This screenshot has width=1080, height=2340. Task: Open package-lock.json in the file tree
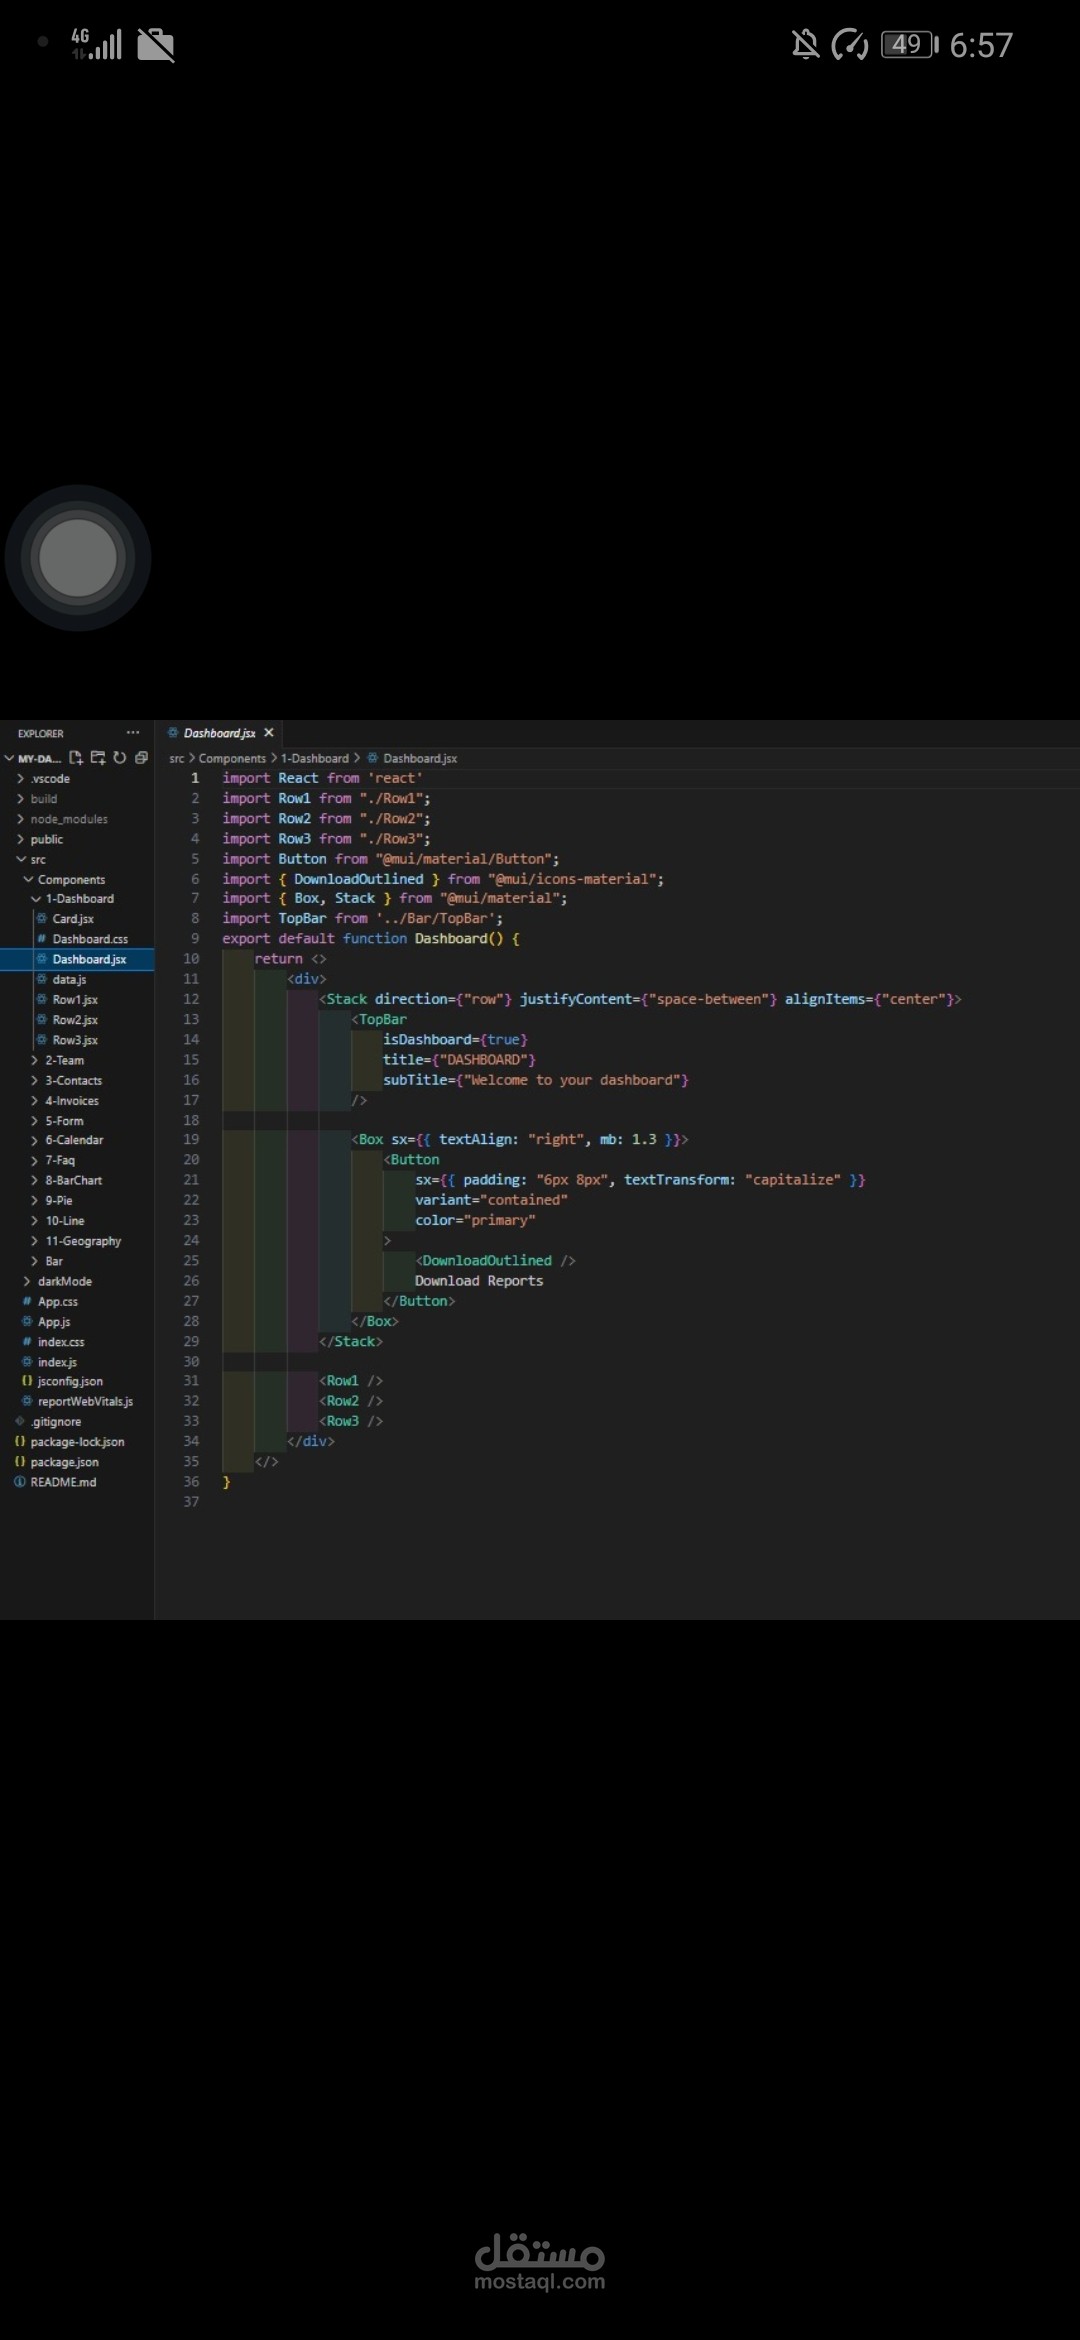pyautogui.click(x=77, y=1442)
